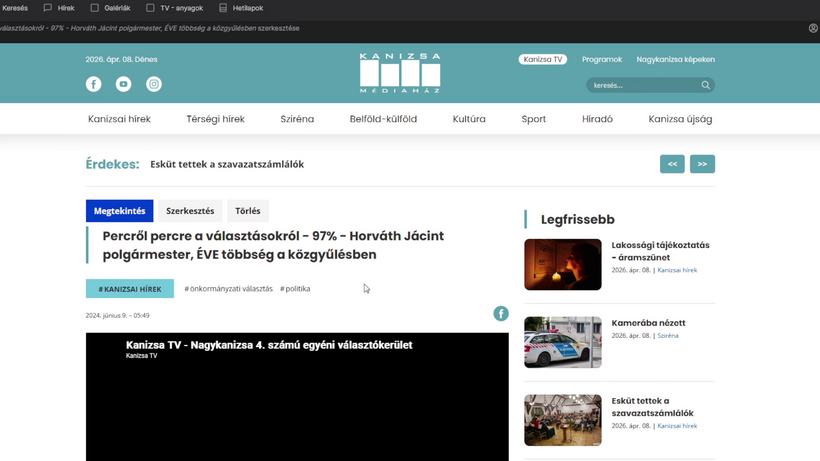Open the sidebar headline Esküt tettek a szavazatszámlálók
The height and width of the screenshot is (461, 820).
pos(653,407)
